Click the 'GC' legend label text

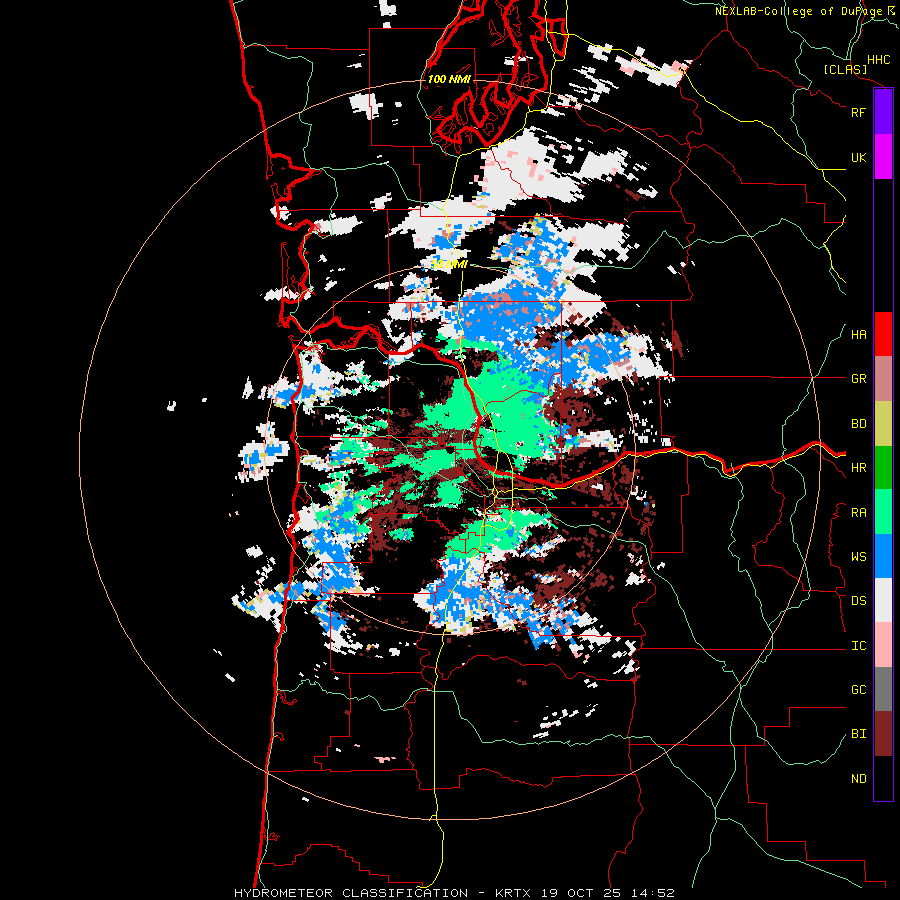coord(859,690)
